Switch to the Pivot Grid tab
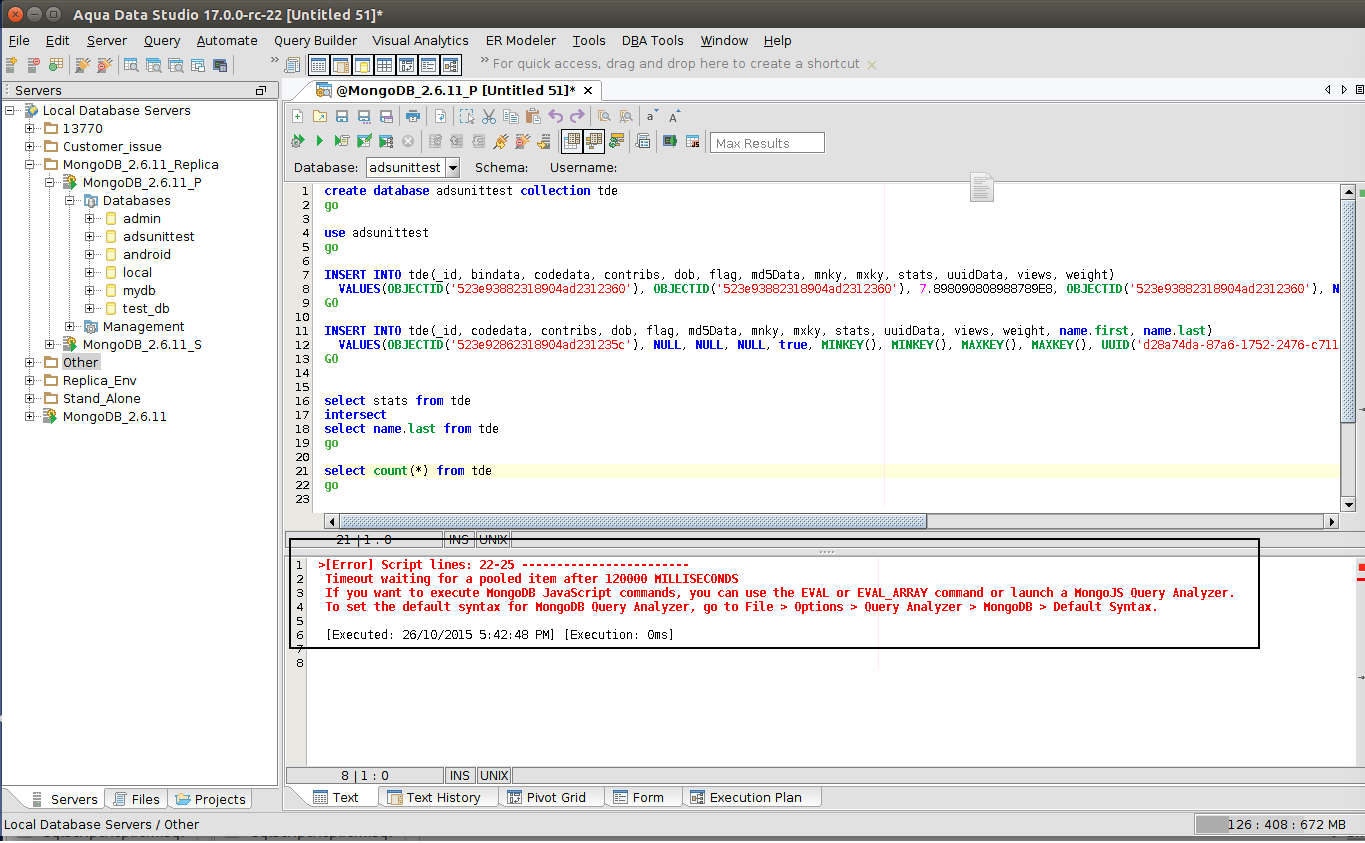Image resolution: width=1365 pixels, height=843 pixels. click(x=548, y=797)
